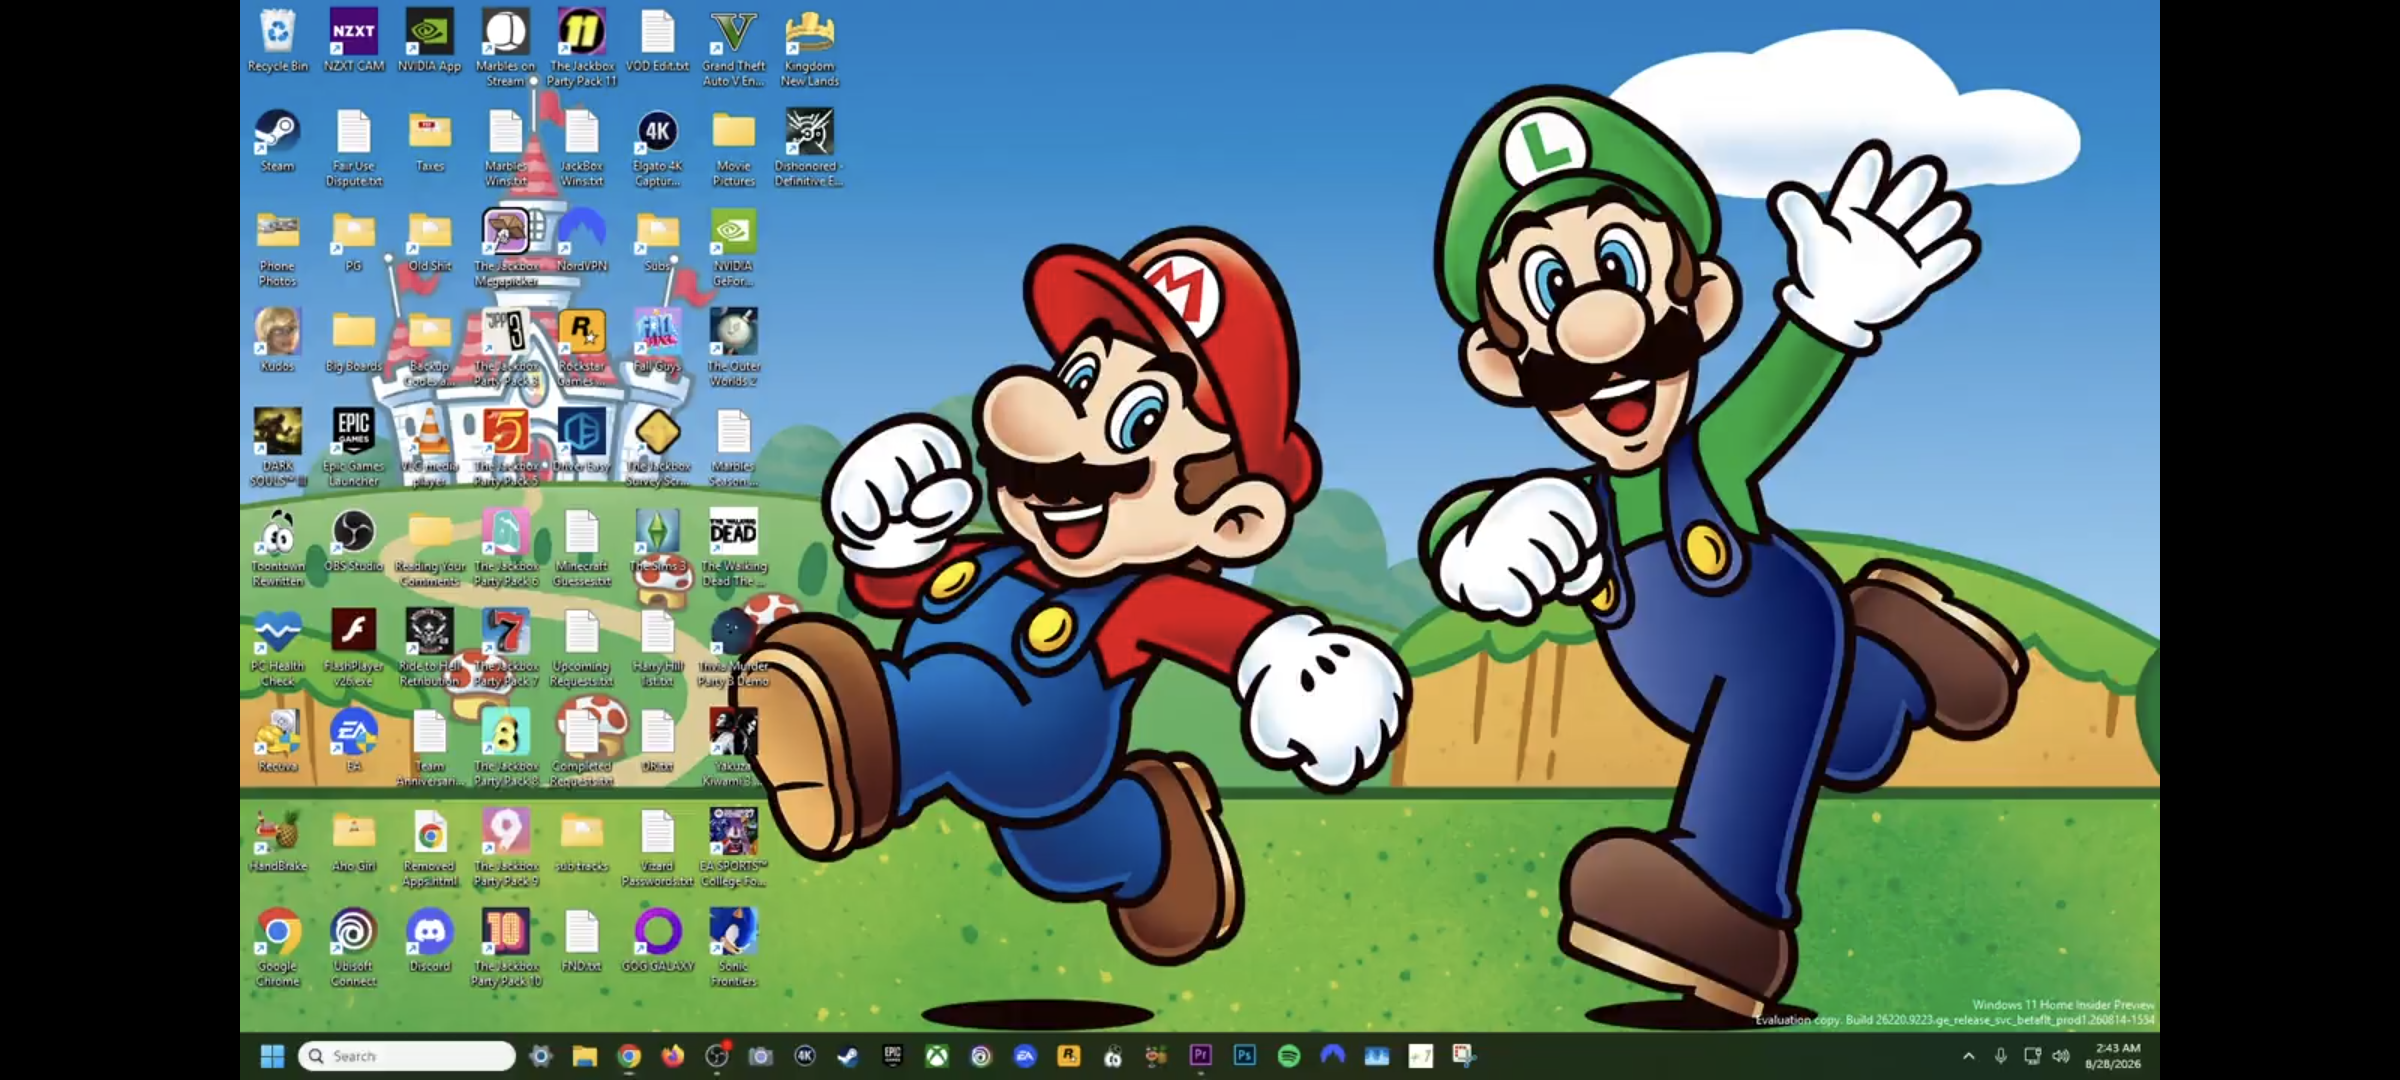
Task: Select the Ride to Hell Retribution shortcut
Action: [430, 647]
